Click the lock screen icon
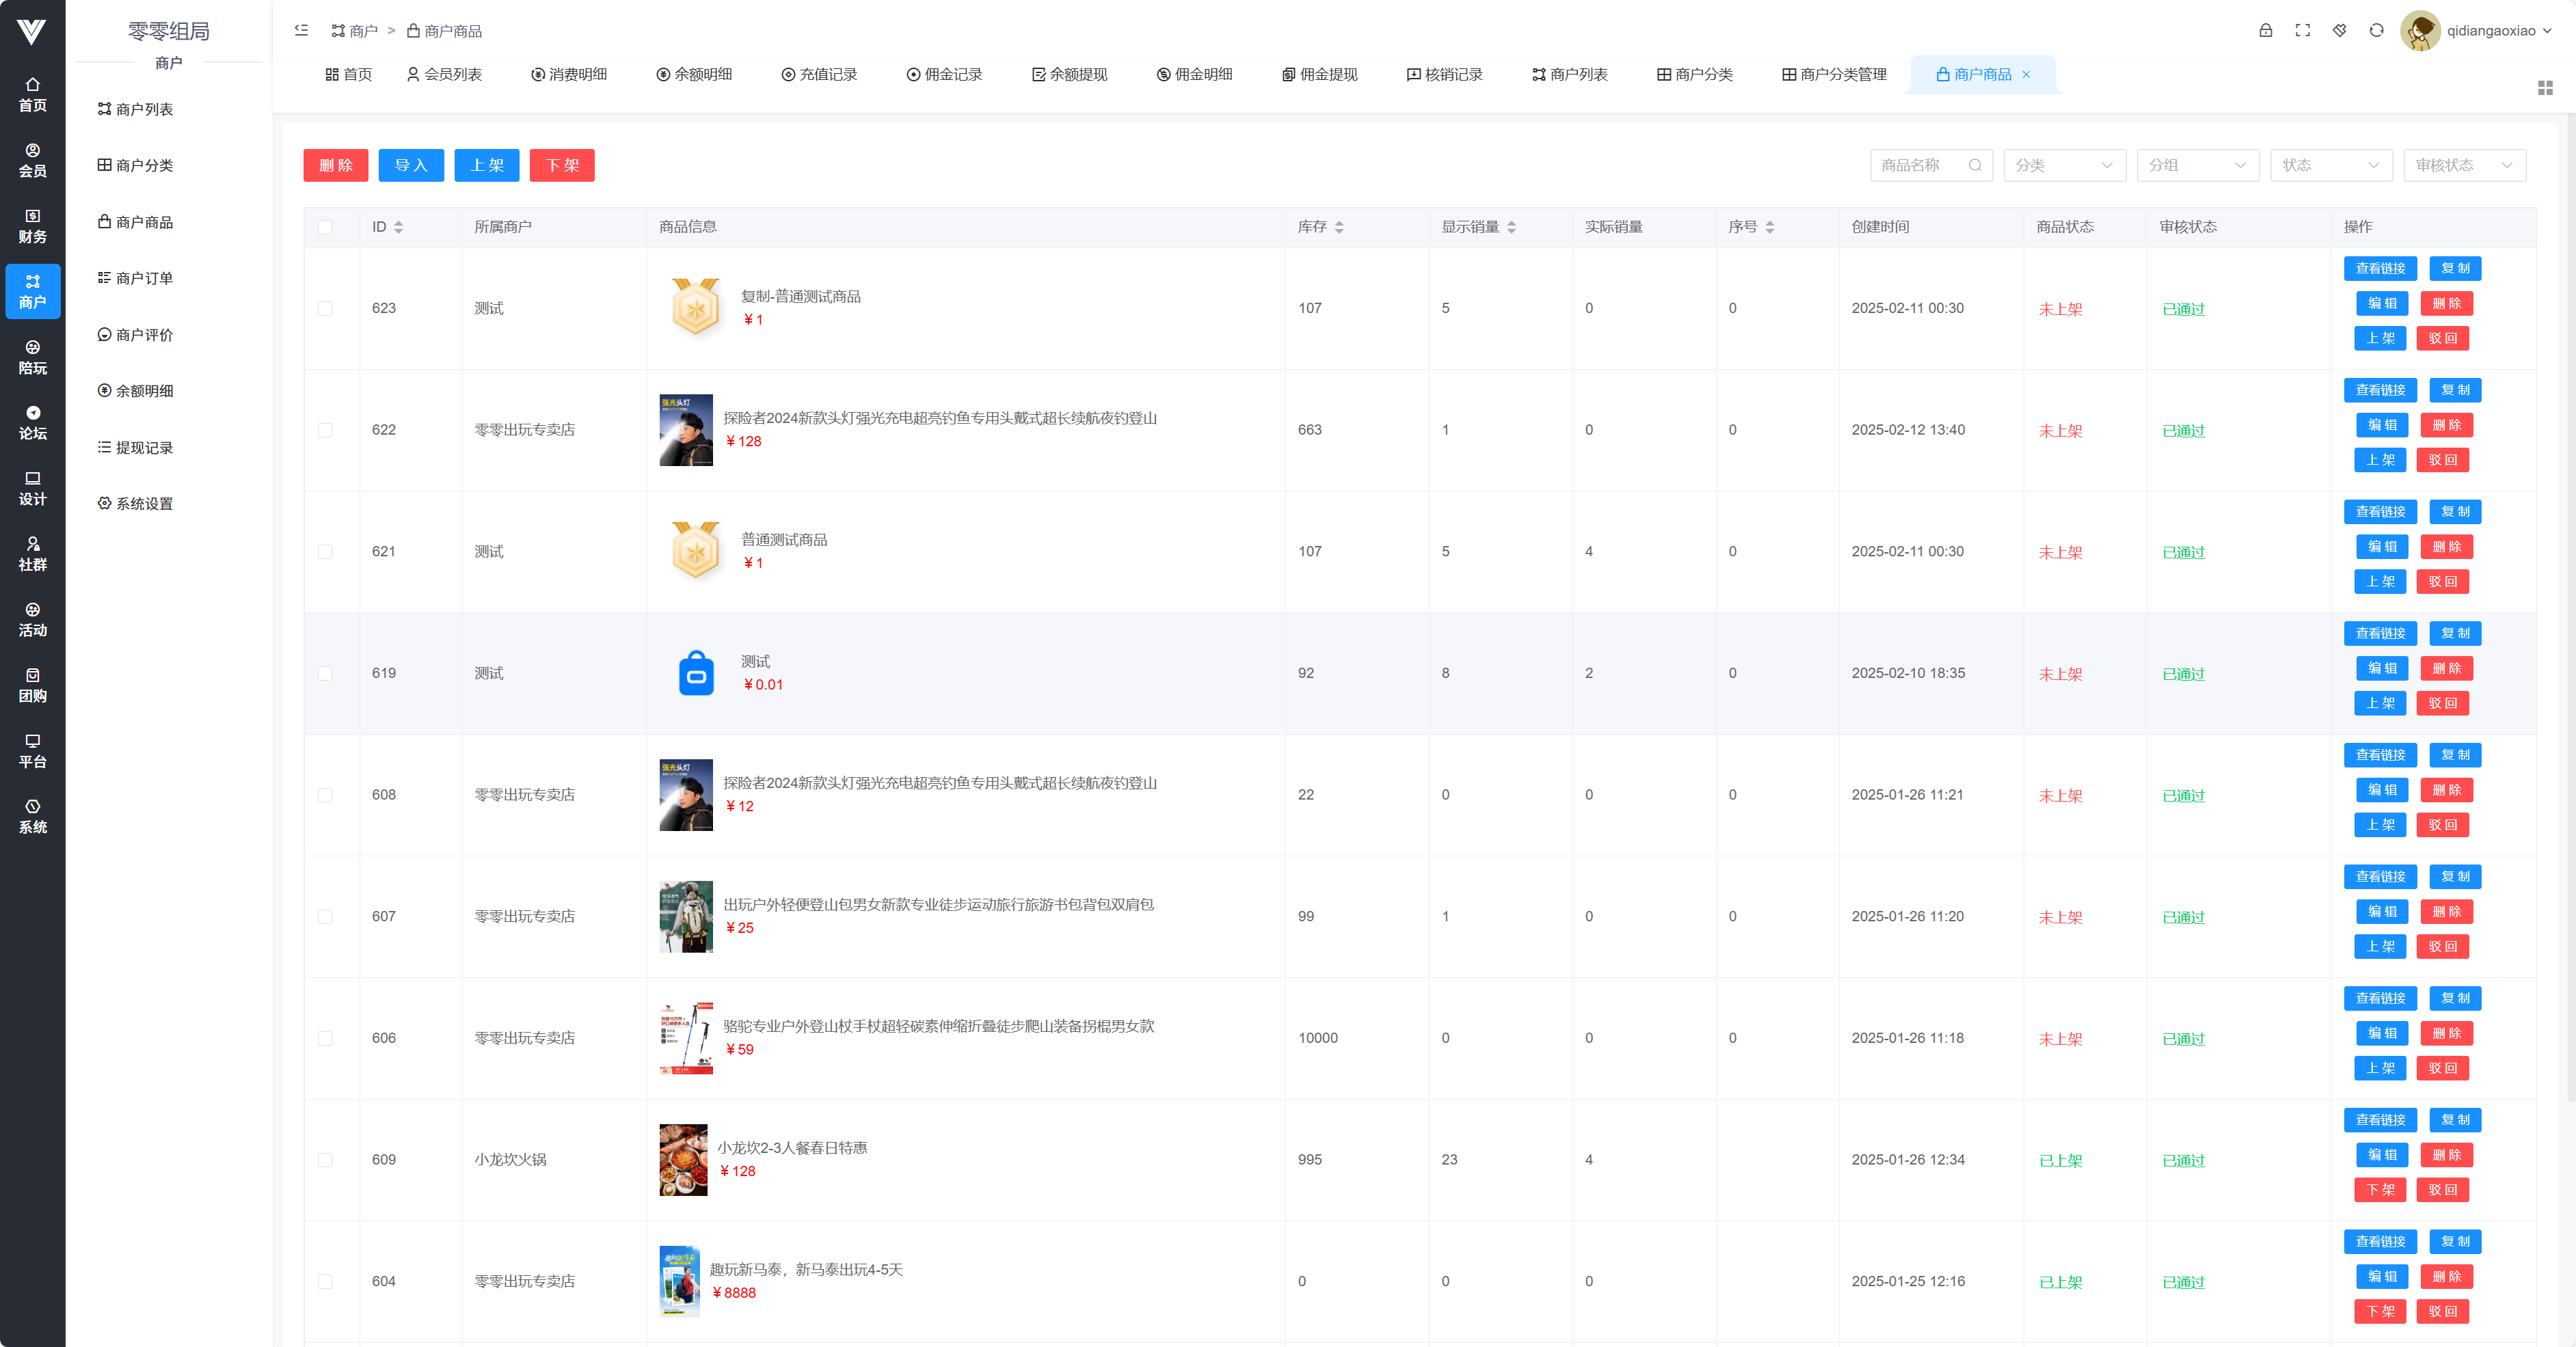This screenshot has height=1347, width=2576. tap(2265, 31)
